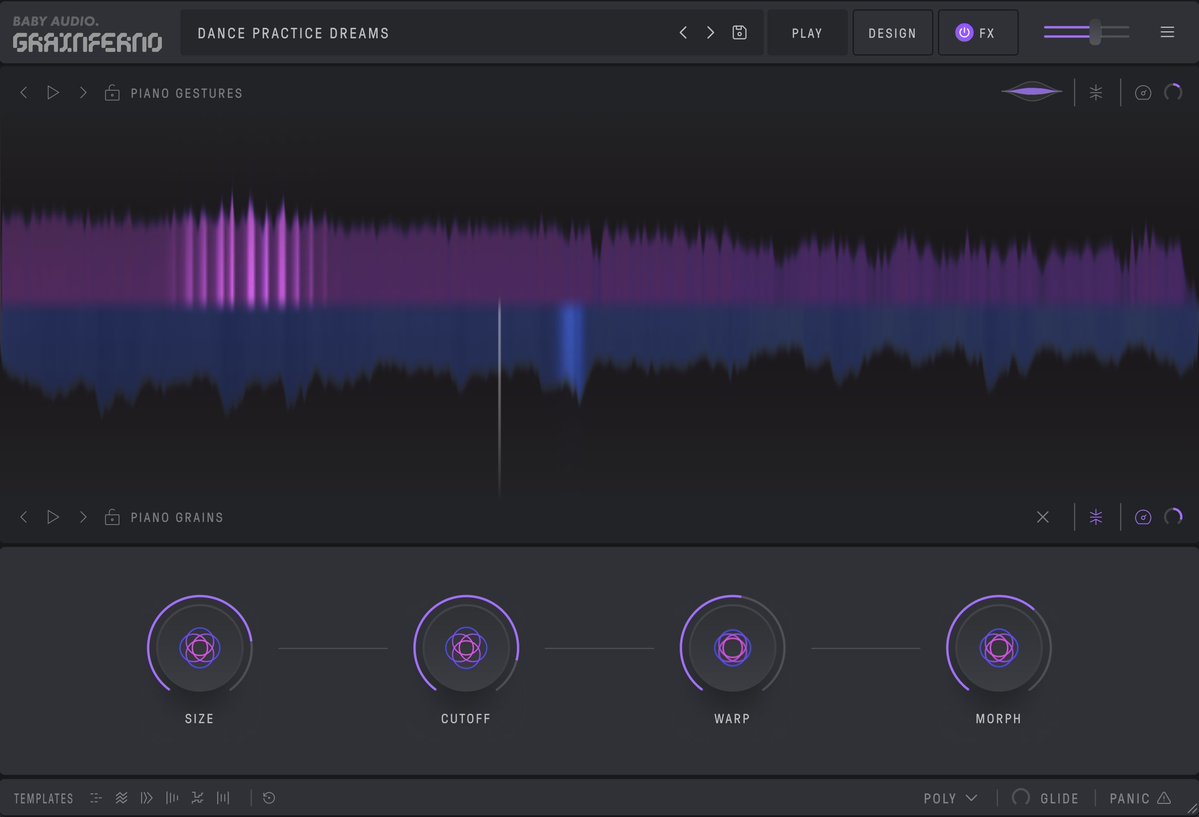
Task: Switch to the PLAY view
Action: (x=807, y=33)
